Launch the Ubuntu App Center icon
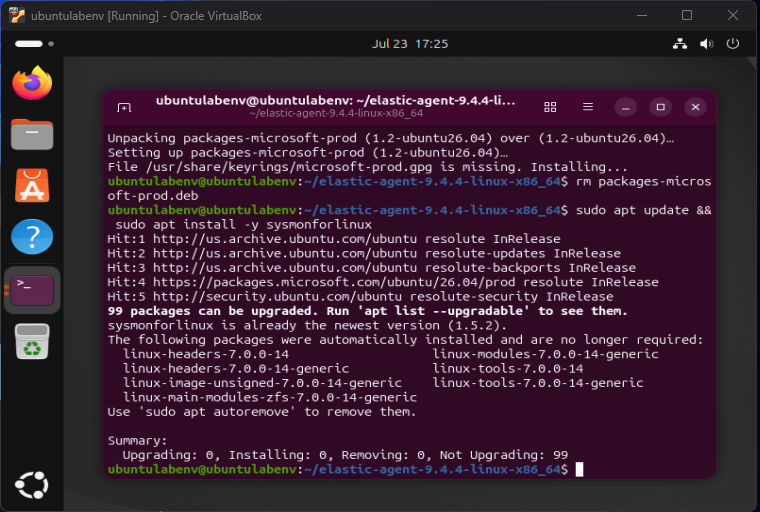The image size is (760, 512). [32, 186]
